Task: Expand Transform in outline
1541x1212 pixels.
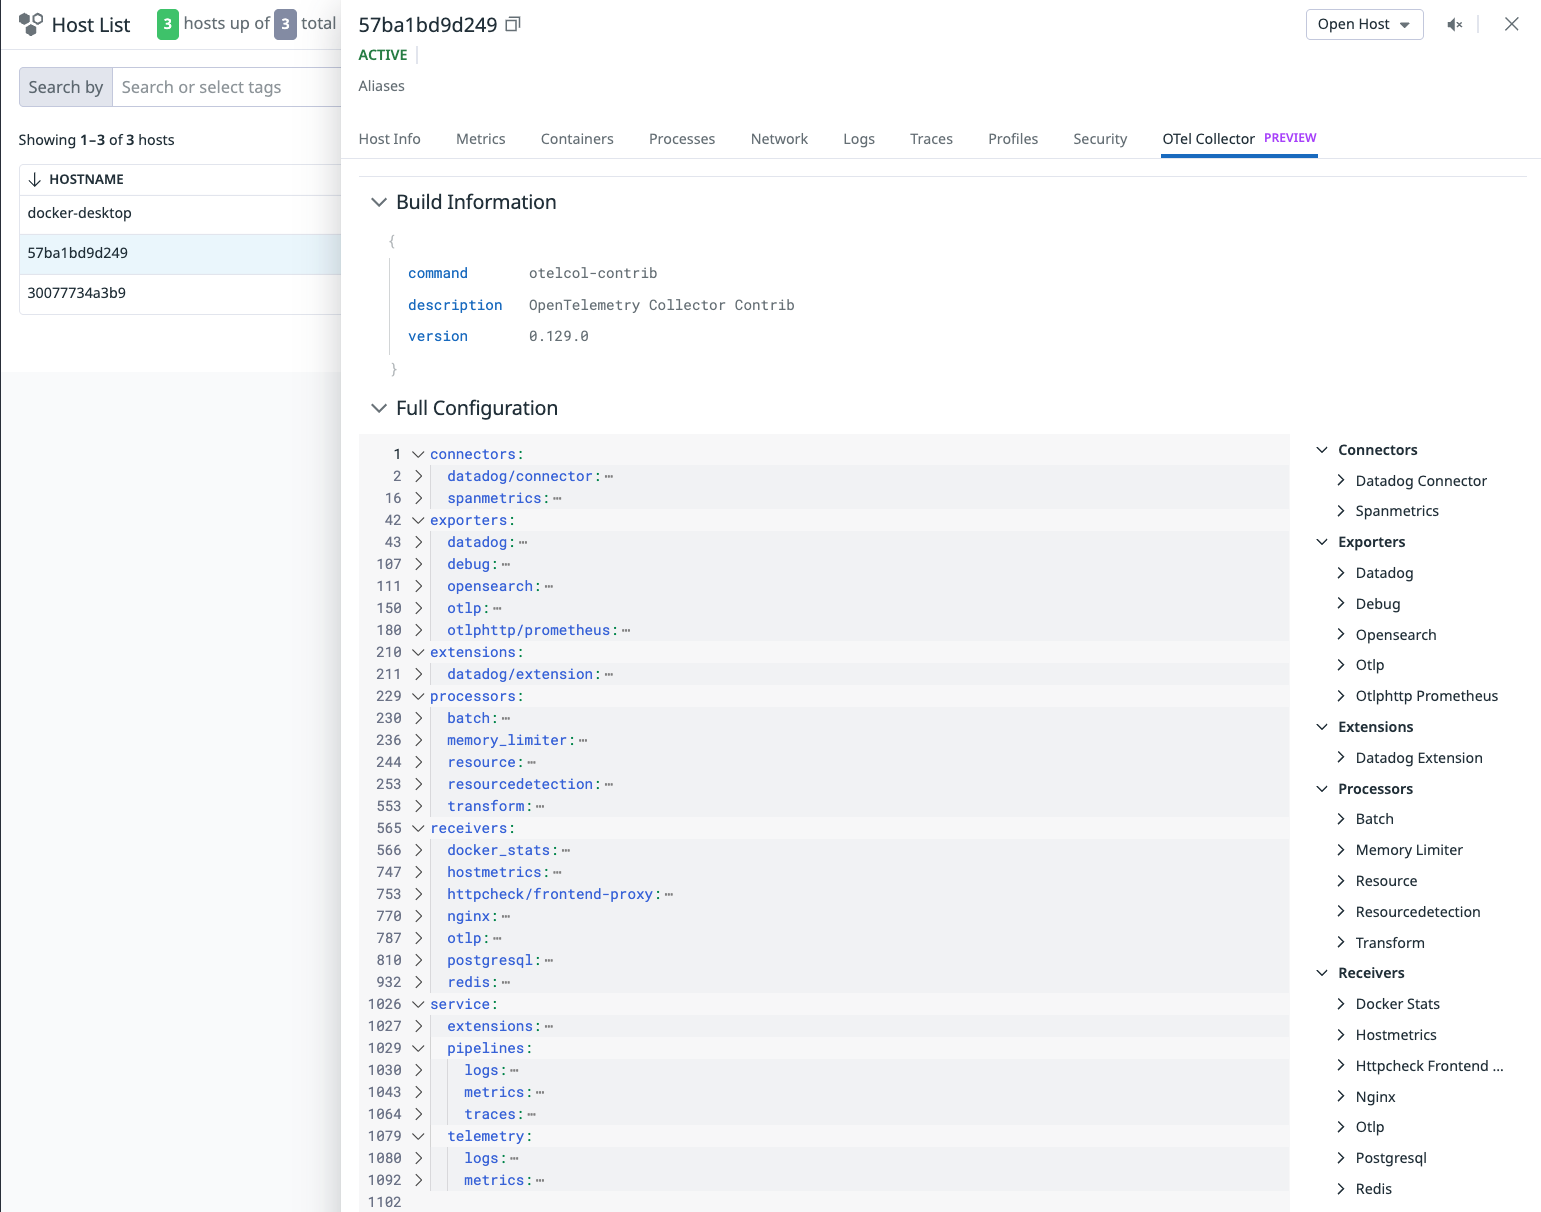Action: click(1341, 943)
